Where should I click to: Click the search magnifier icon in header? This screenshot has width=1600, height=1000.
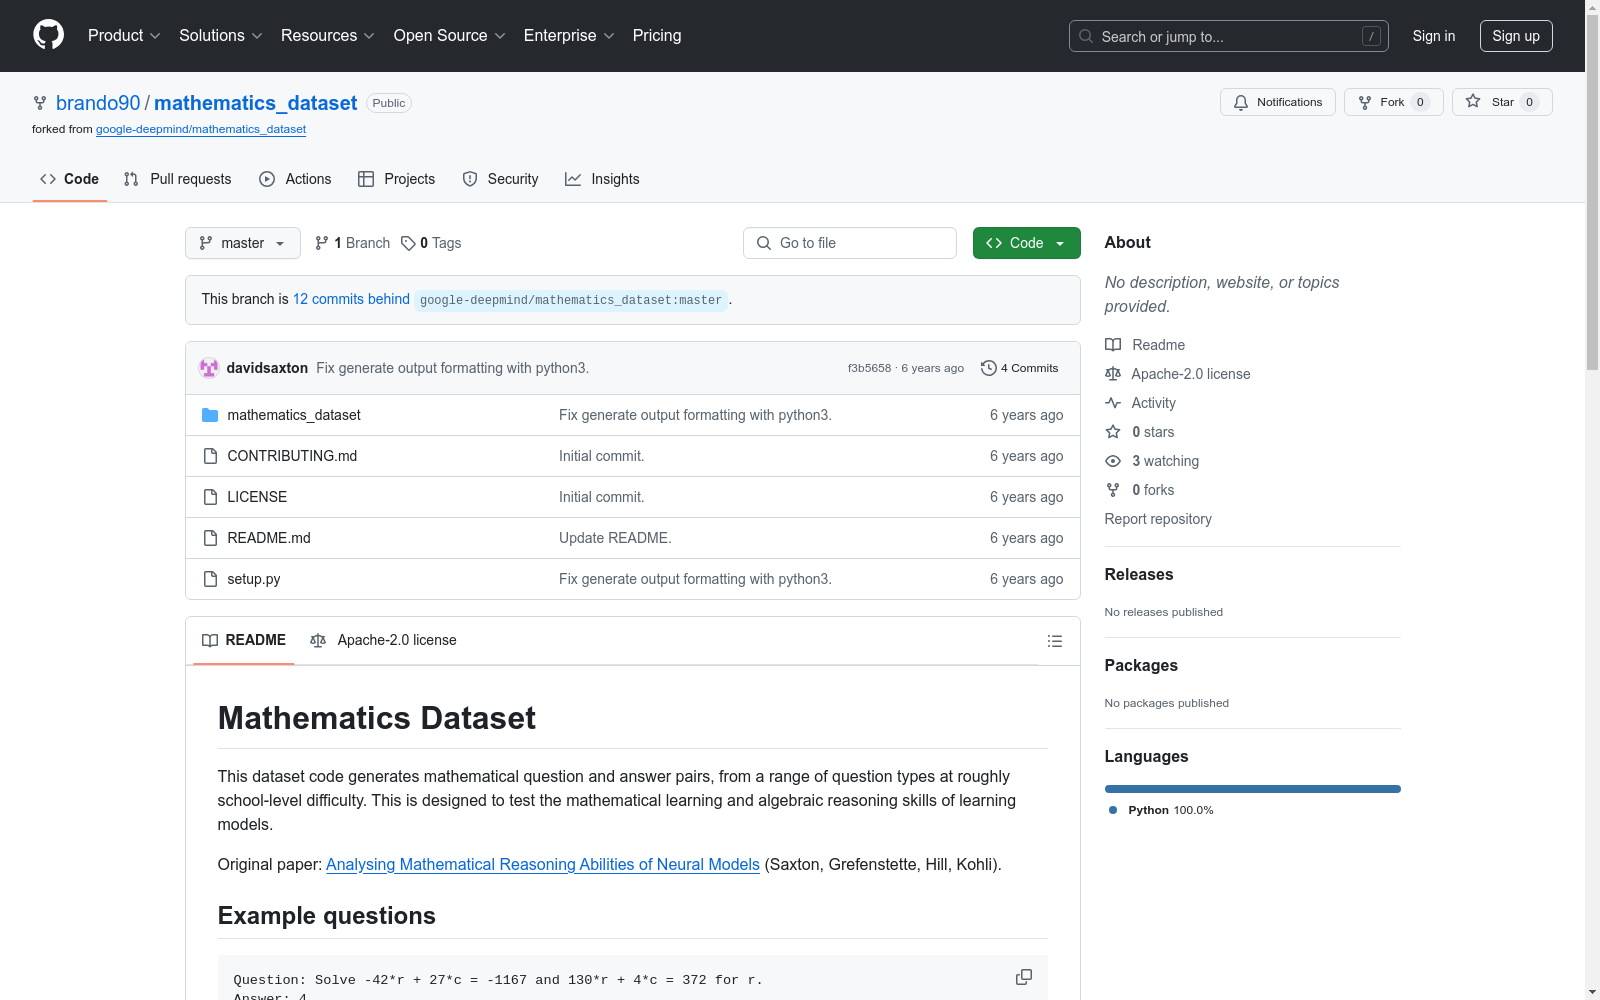(1086, 36)
